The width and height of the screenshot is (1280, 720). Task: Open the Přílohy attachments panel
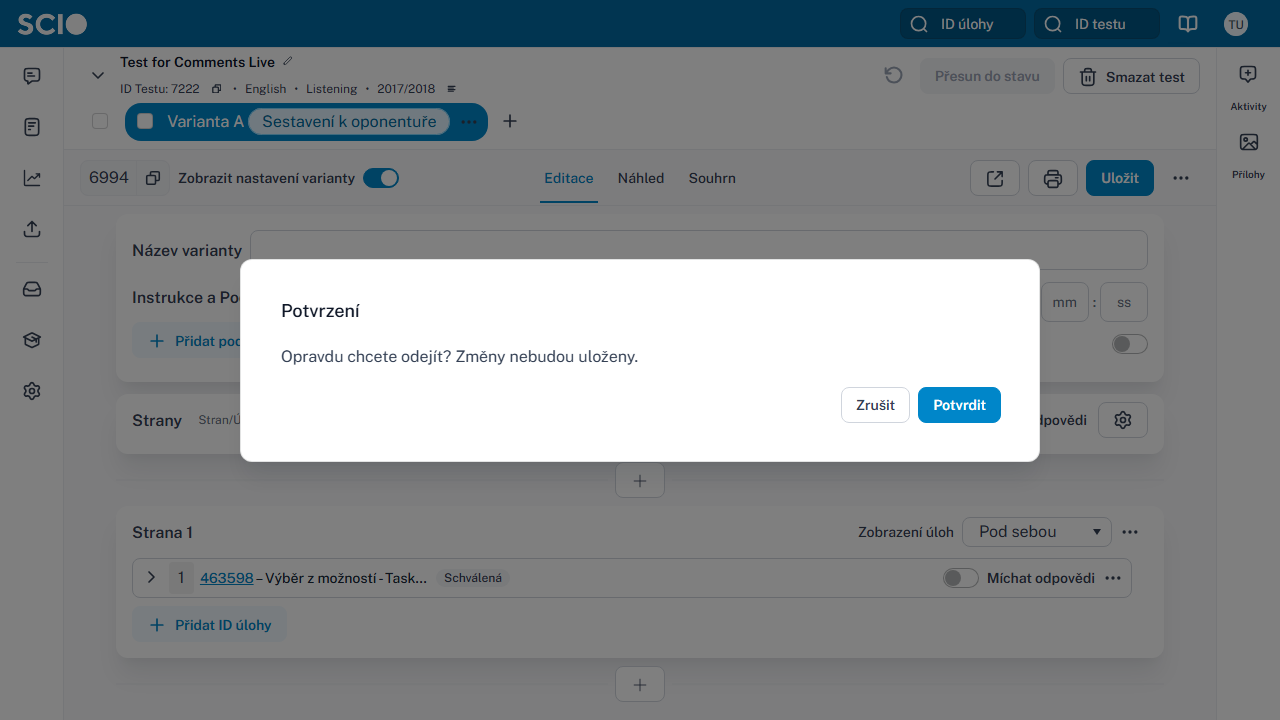[x=1248, y=156]
